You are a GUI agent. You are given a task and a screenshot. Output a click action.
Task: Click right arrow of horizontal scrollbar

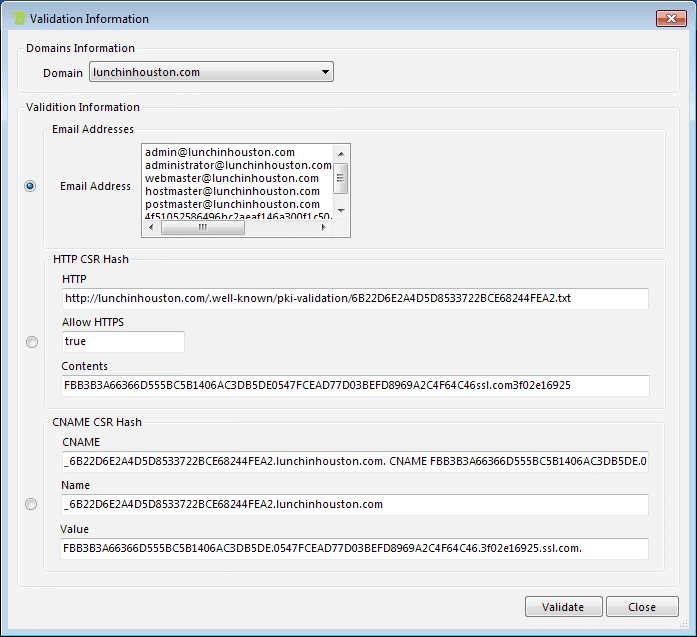pos(323,227)
